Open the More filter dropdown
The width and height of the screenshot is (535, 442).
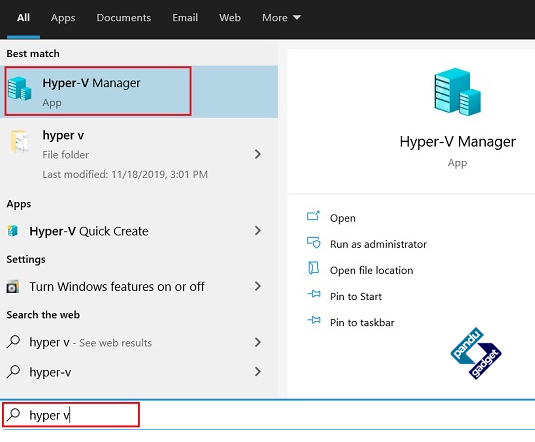[281, 18]
